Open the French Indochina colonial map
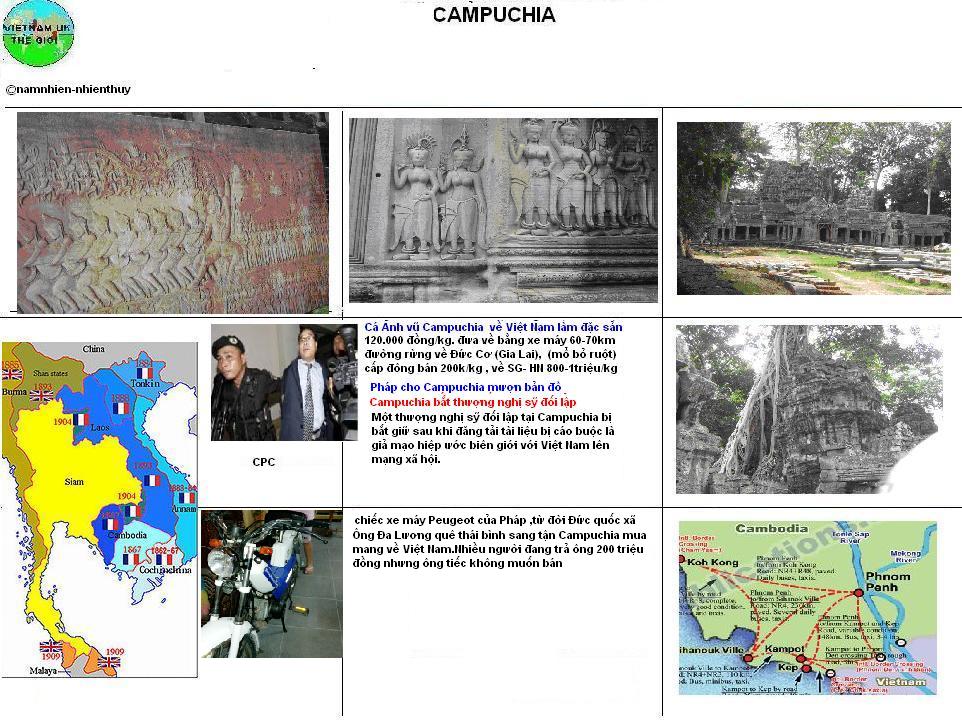Screen dimensions: 962x720 [100, 510]
